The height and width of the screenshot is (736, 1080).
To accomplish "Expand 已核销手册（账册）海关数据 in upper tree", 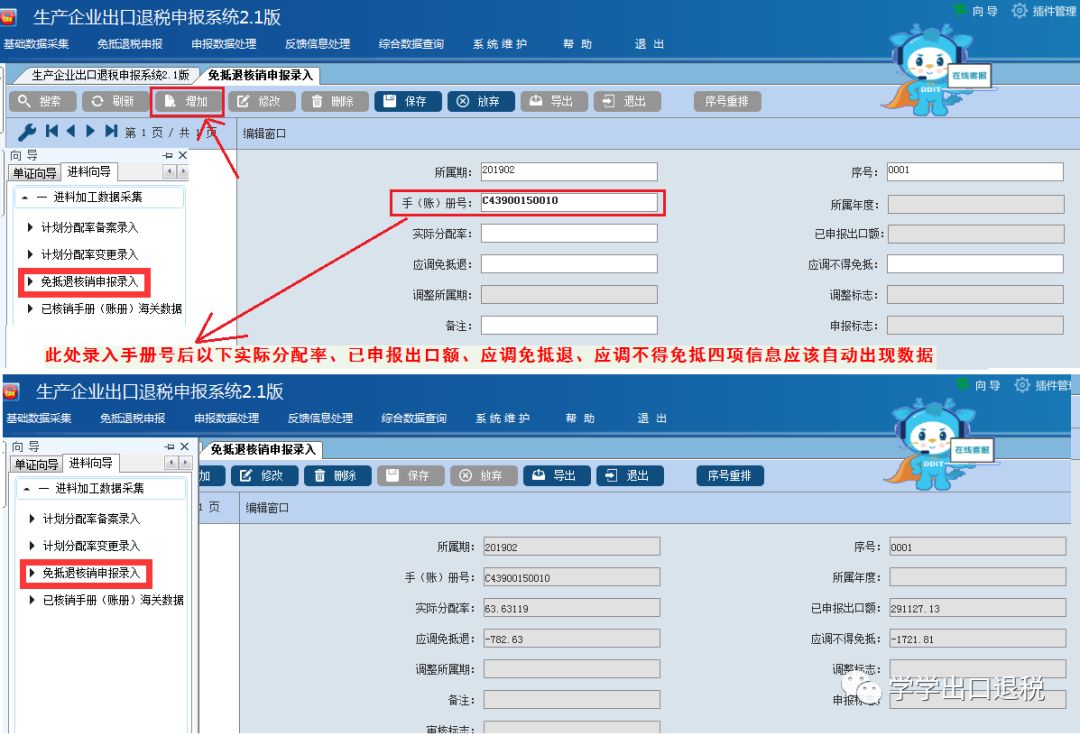I will [x=30, y=308].
